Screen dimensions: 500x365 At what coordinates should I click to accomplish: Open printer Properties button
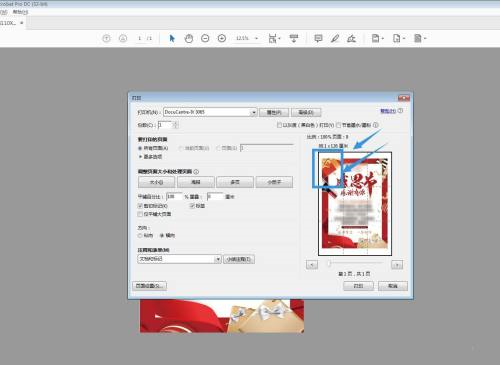click(274, 112)
